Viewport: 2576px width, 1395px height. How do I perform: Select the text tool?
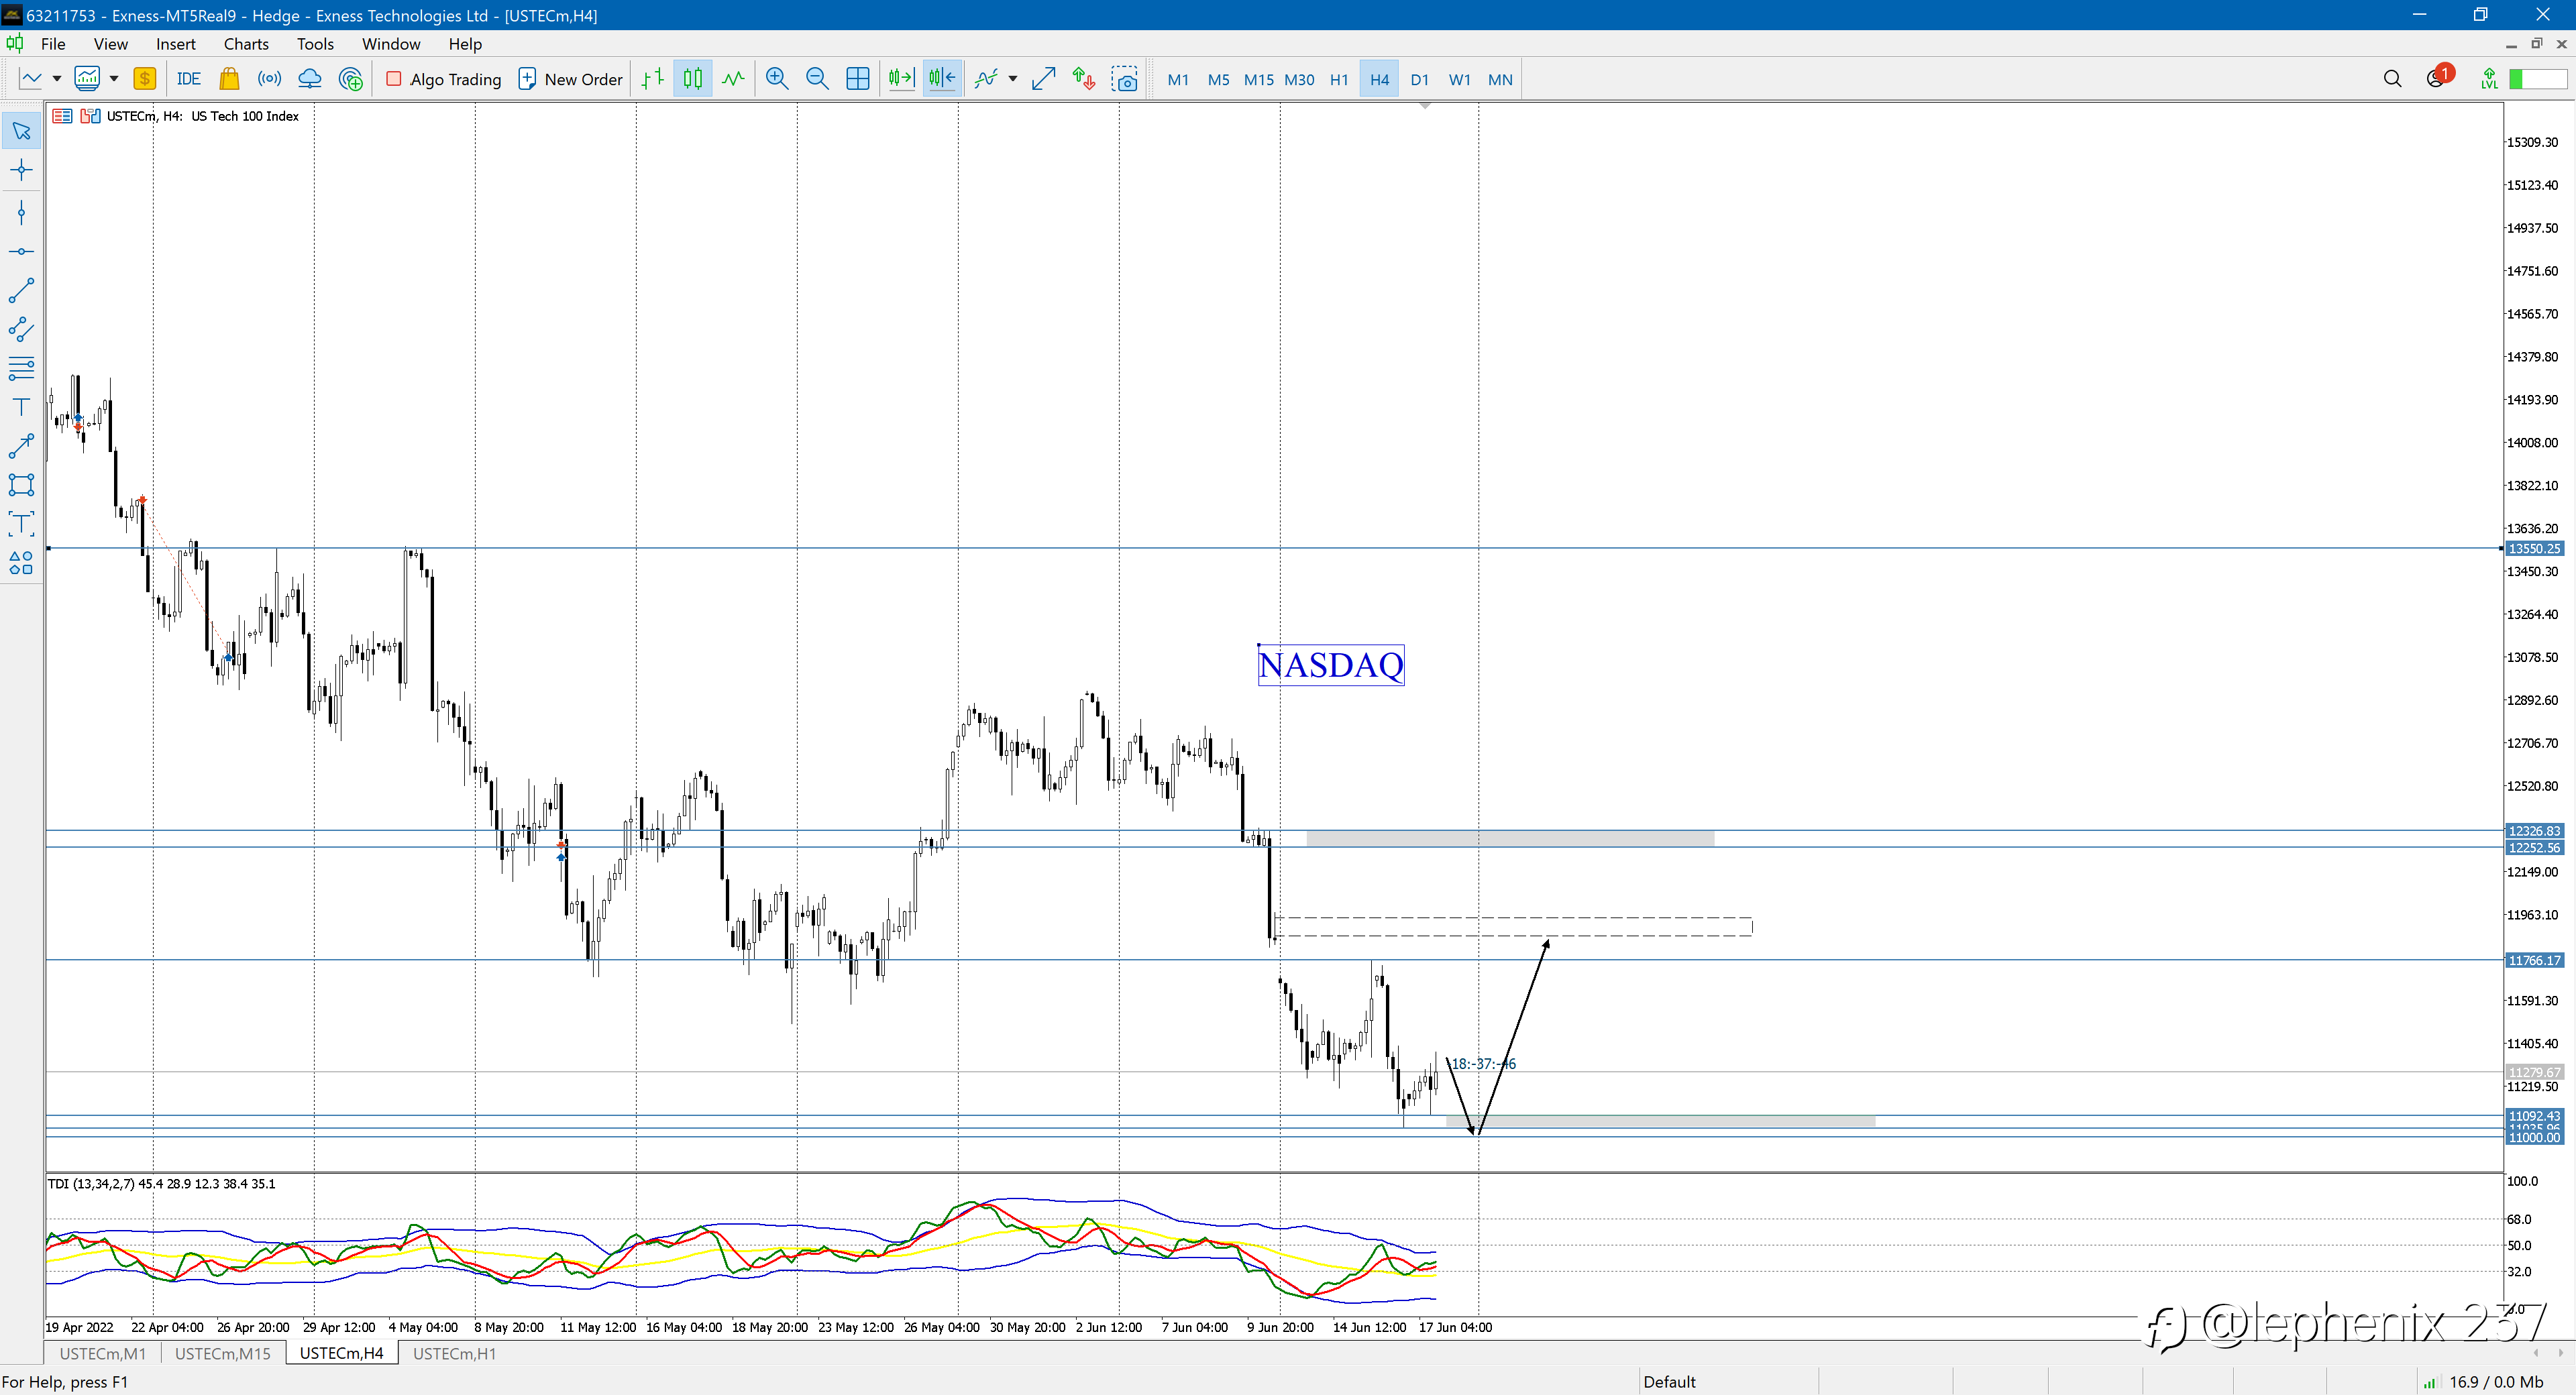(x=21, y=407)
